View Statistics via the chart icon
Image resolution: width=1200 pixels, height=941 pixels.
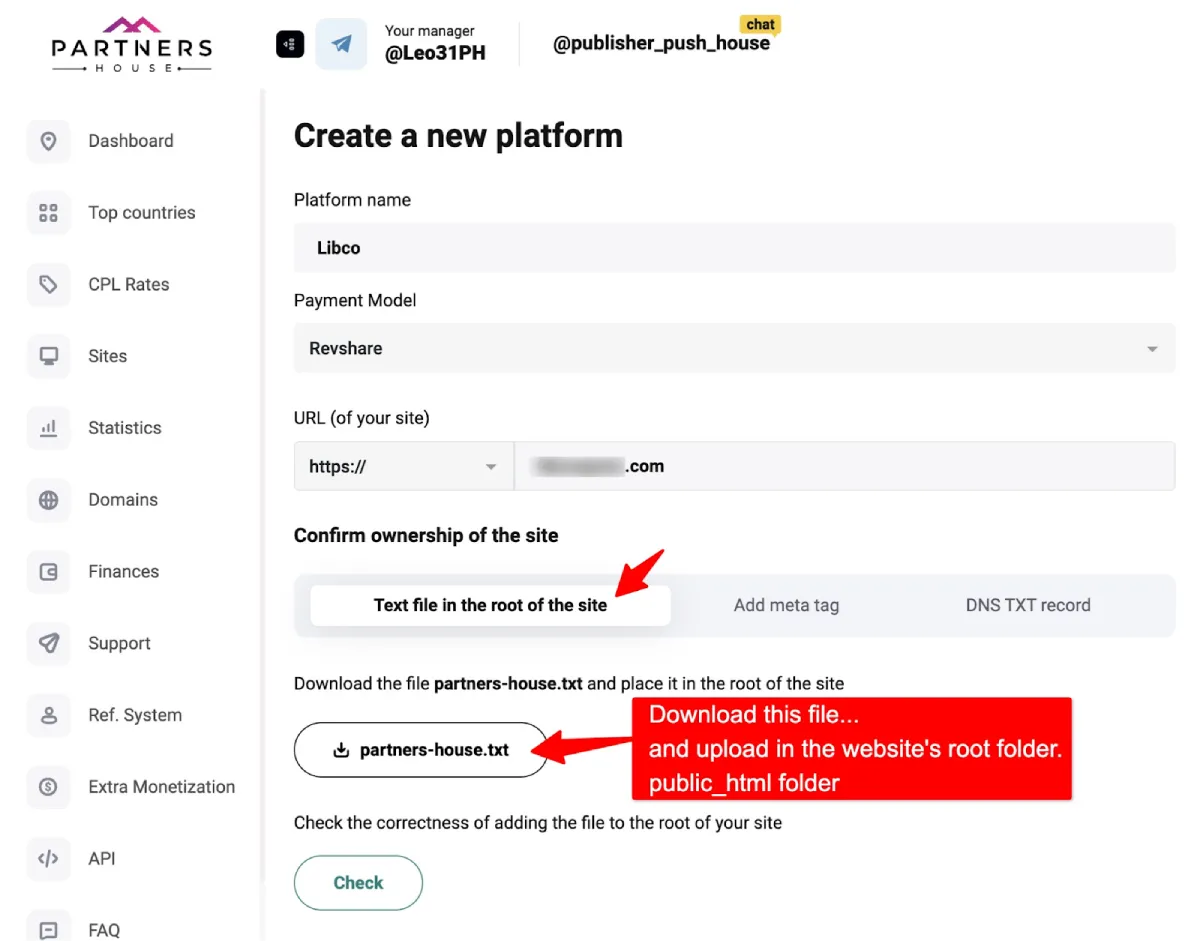48,428
